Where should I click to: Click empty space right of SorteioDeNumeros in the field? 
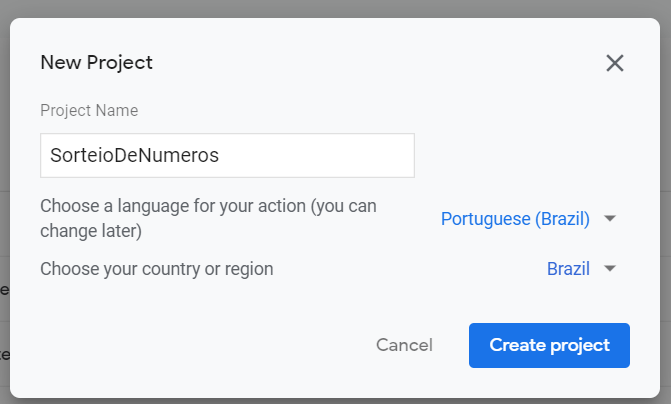coord(317,155)
